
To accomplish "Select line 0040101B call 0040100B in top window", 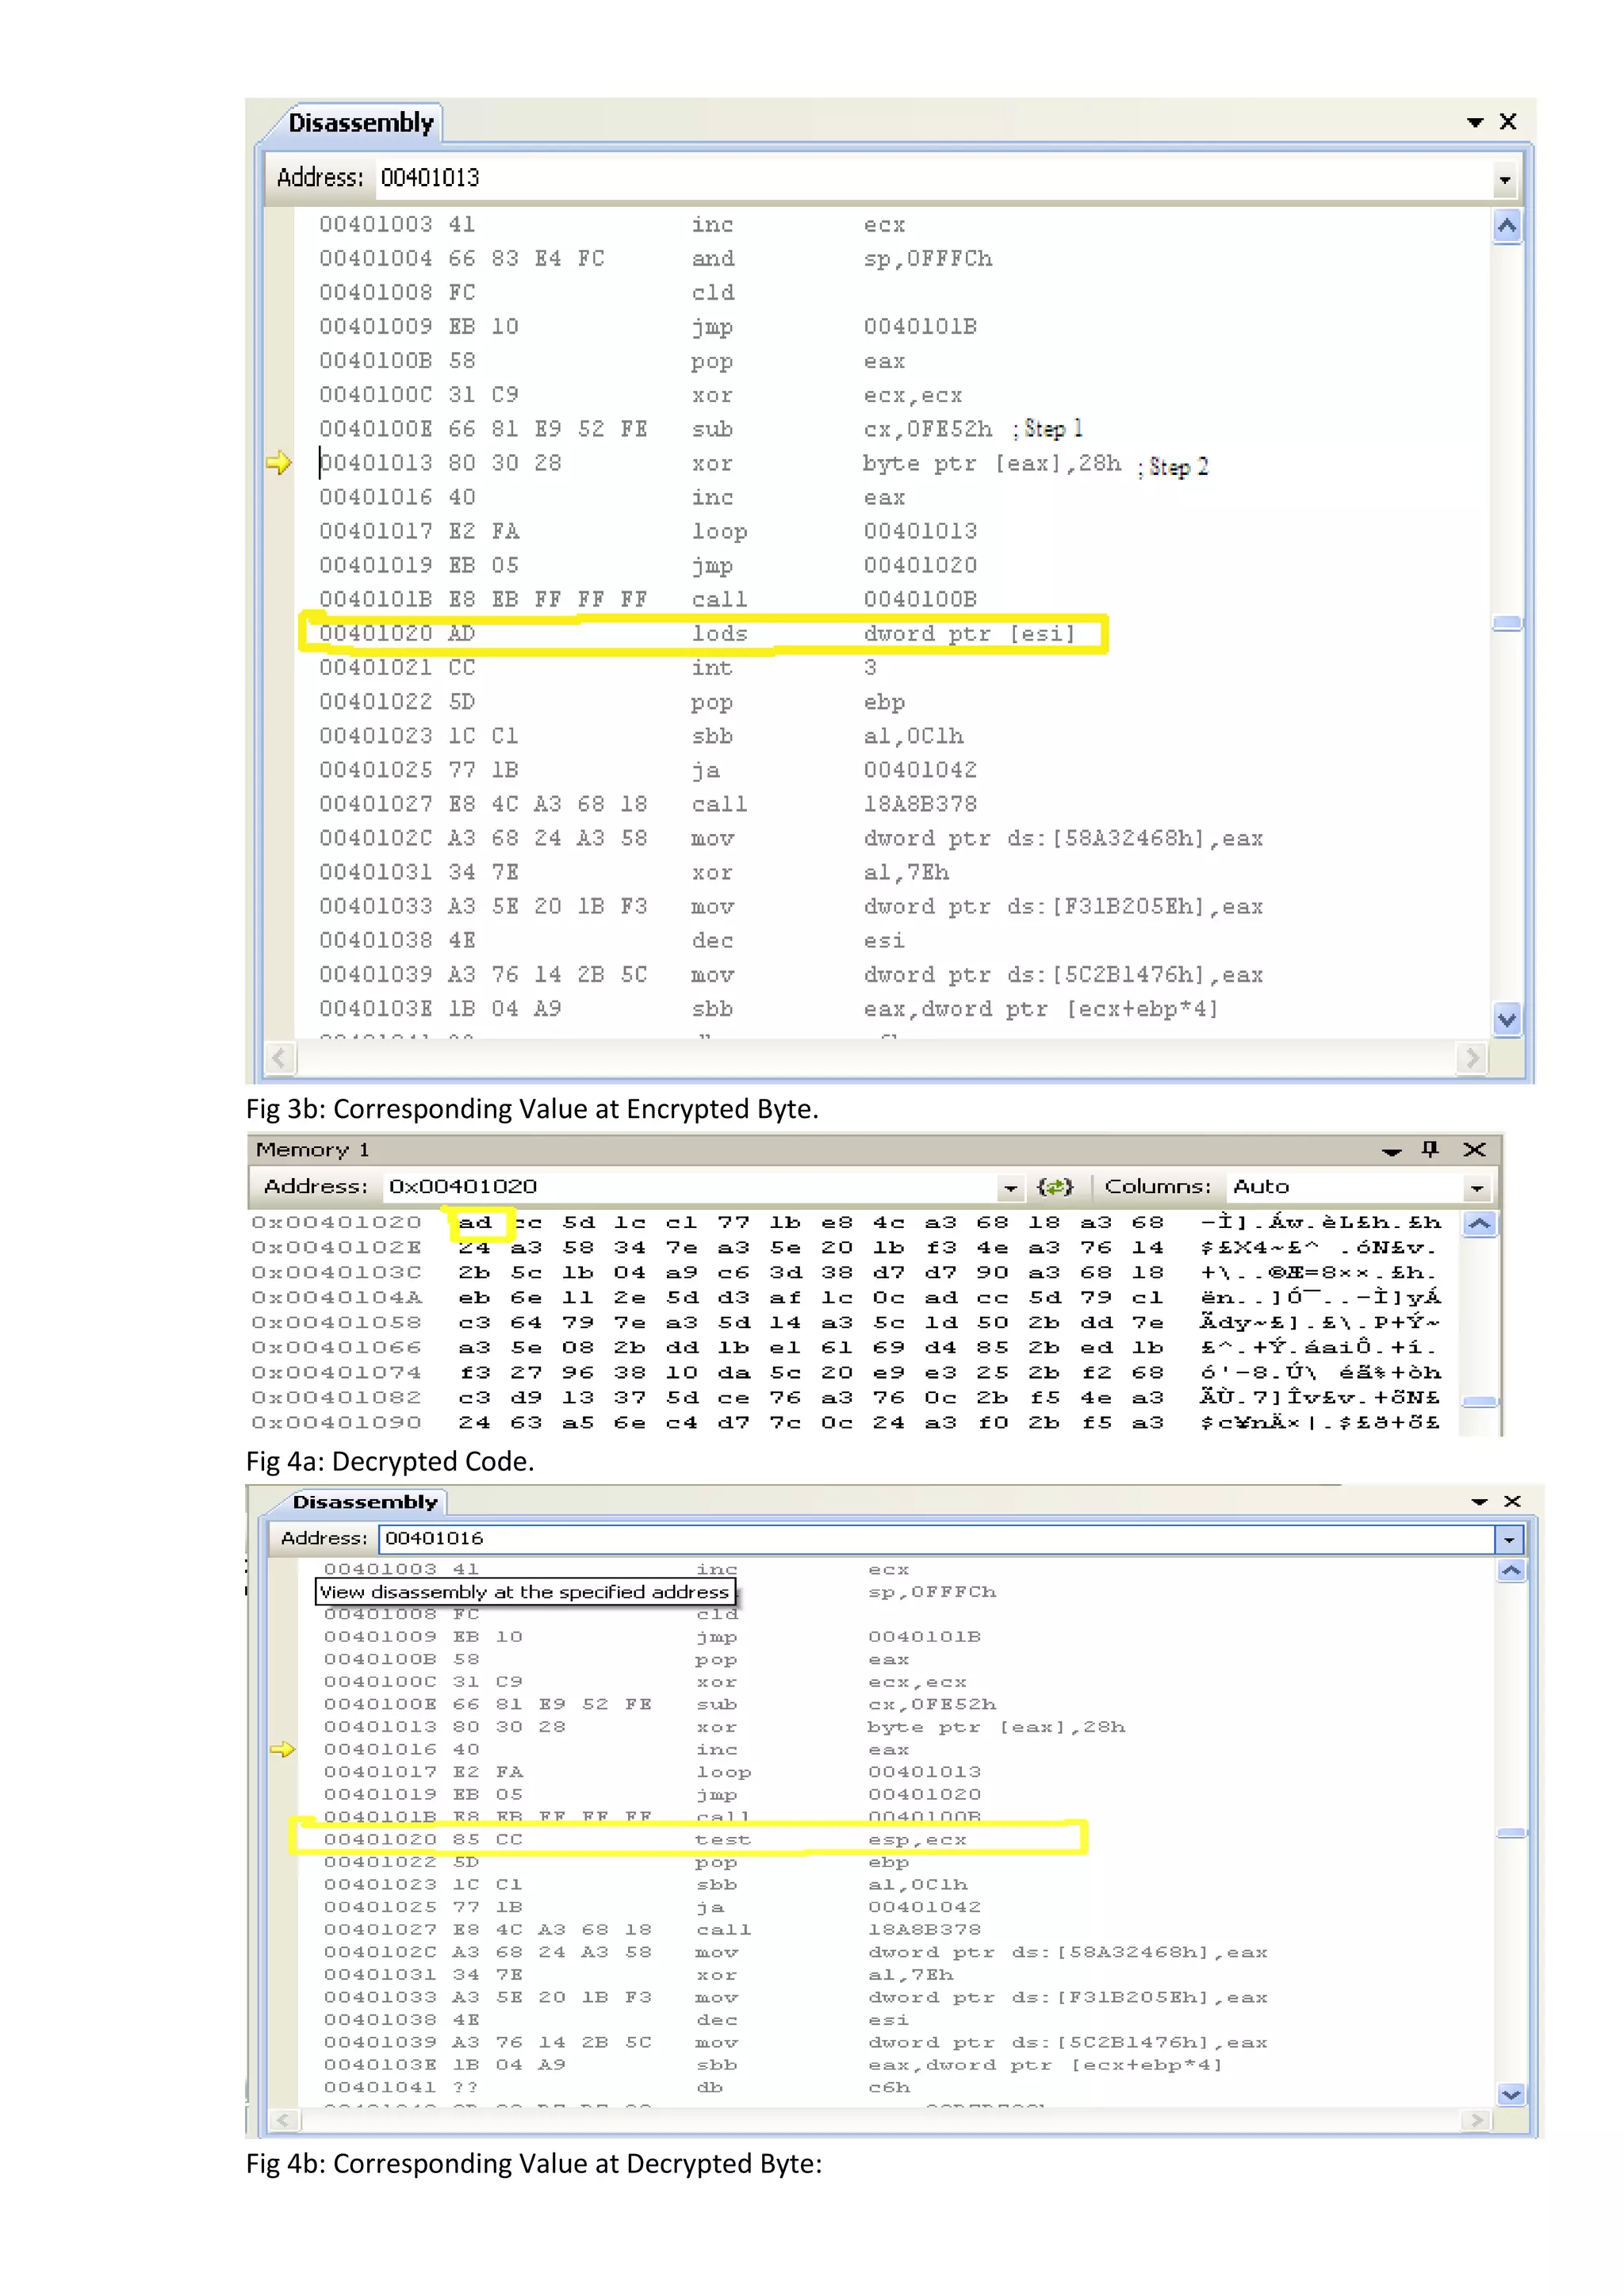I will (648, 599).
